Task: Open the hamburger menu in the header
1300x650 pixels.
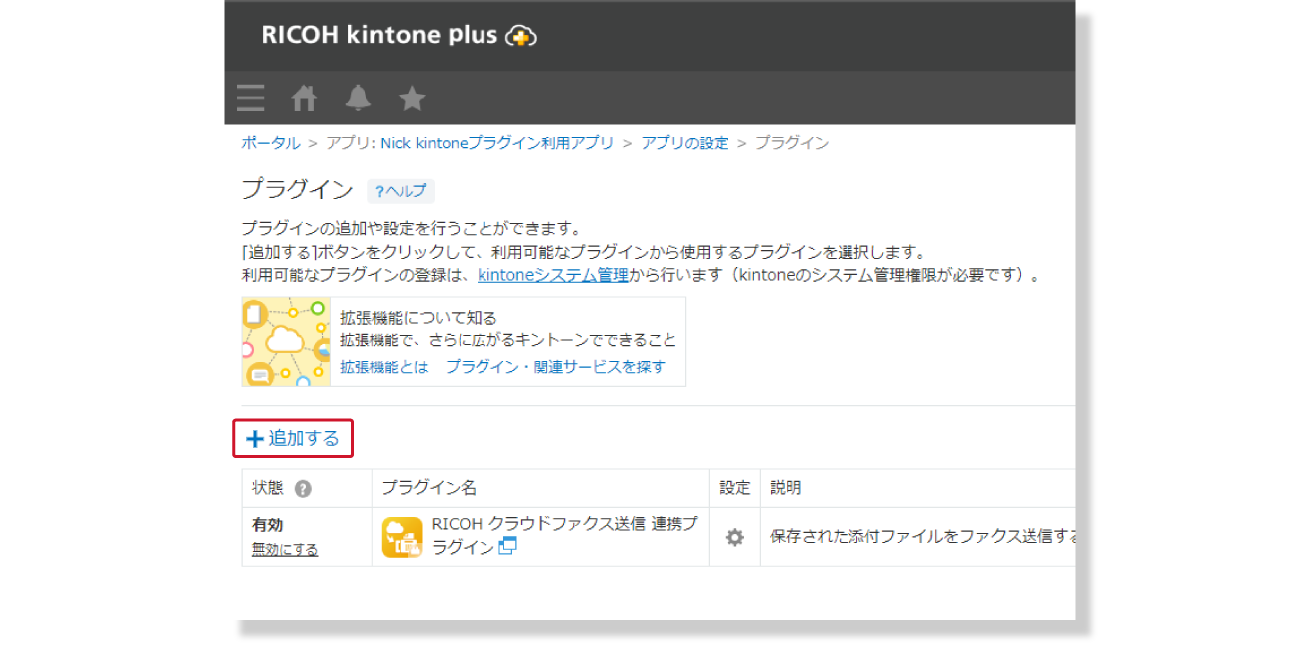Action: [x=251, y=98]
